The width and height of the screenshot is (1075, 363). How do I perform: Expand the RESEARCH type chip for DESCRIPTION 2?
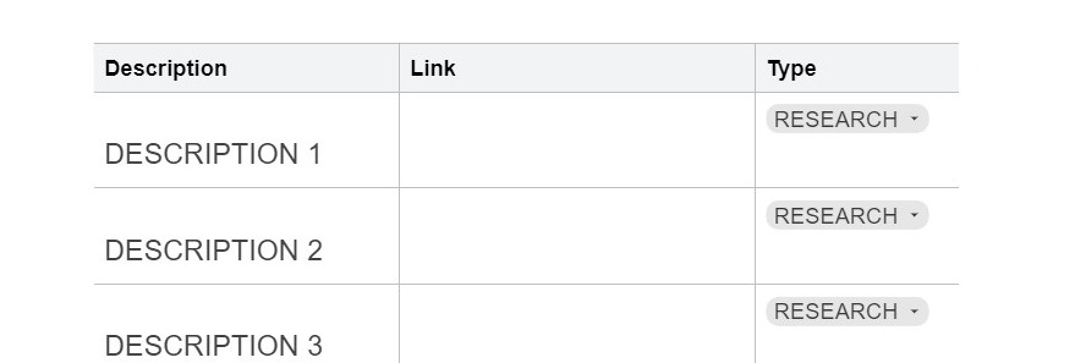coord(847,215)
